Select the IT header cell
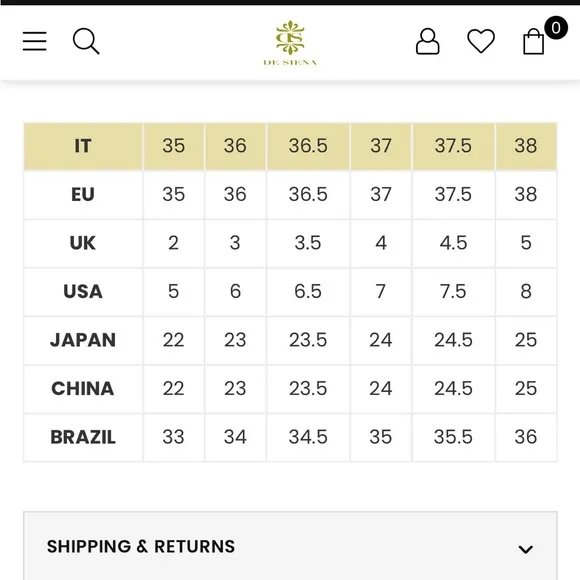Screen dimensions: 580x580 (x=83, y=146)
